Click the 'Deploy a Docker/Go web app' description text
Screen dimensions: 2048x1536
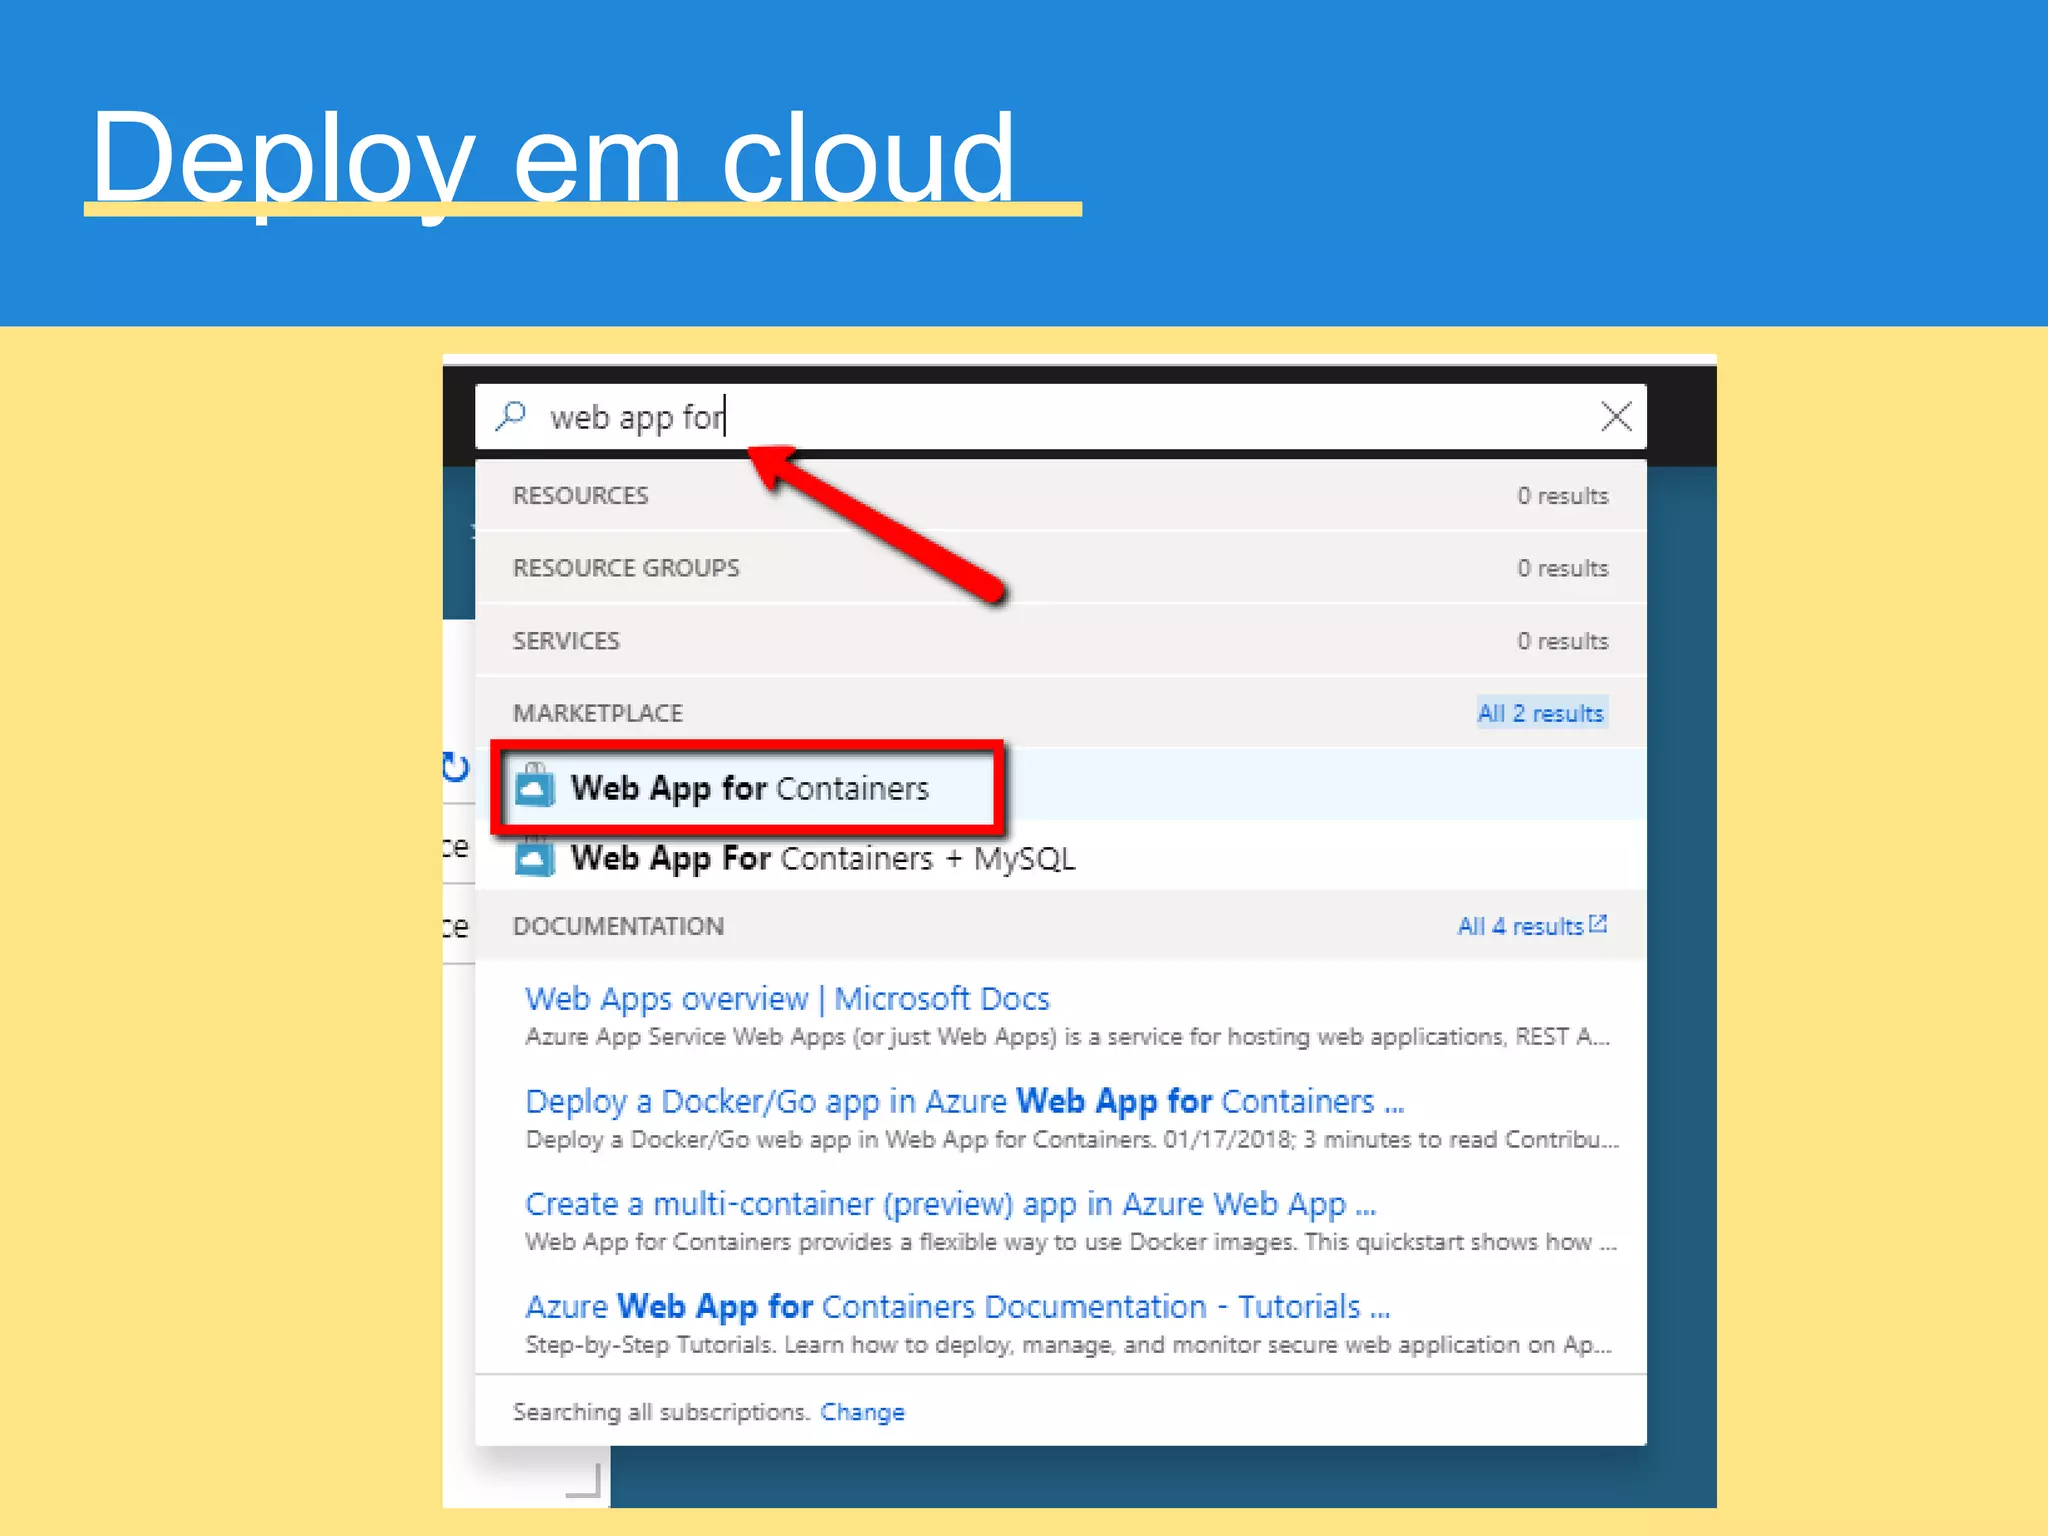(1072, 1139)
